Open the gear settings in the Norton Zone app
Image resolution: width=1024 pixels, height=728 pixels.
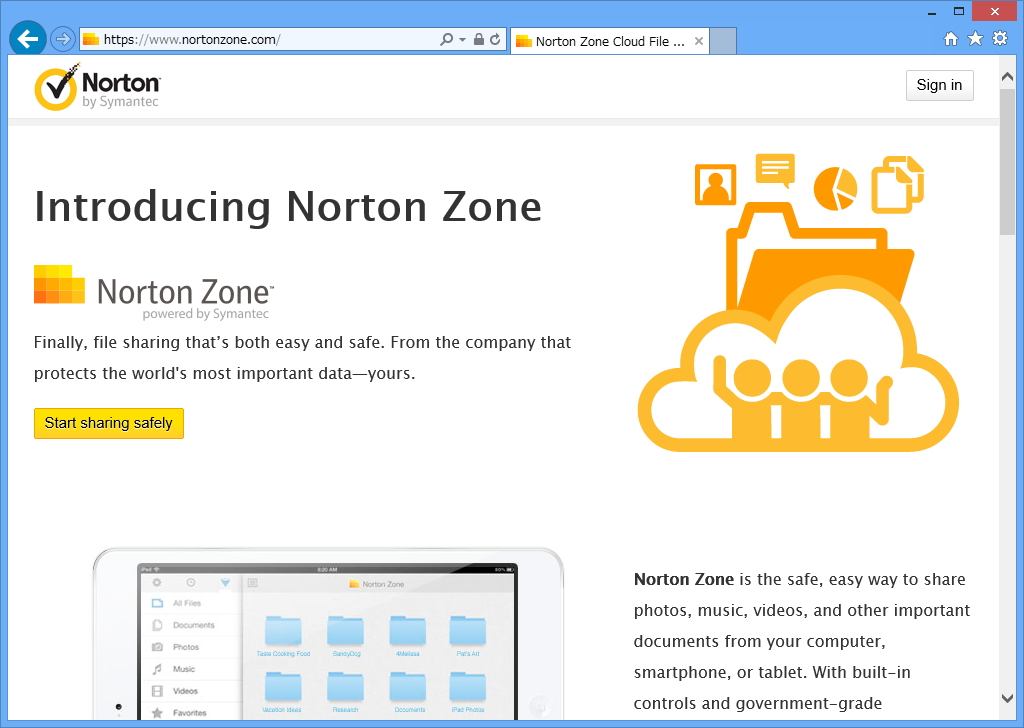[x=156, y=582]
